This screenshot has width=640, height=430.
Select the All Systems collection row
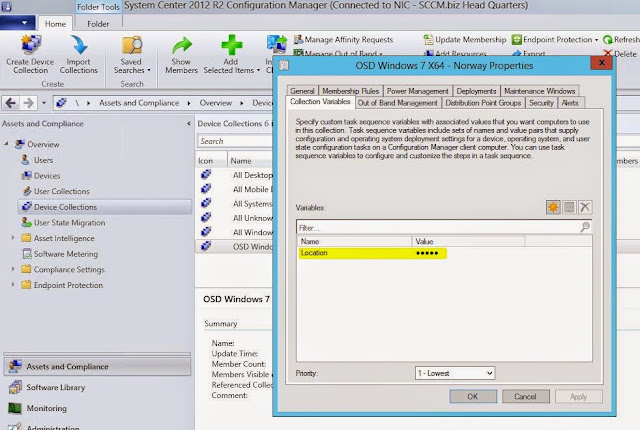pyautogui.click(x=234, y=204)
